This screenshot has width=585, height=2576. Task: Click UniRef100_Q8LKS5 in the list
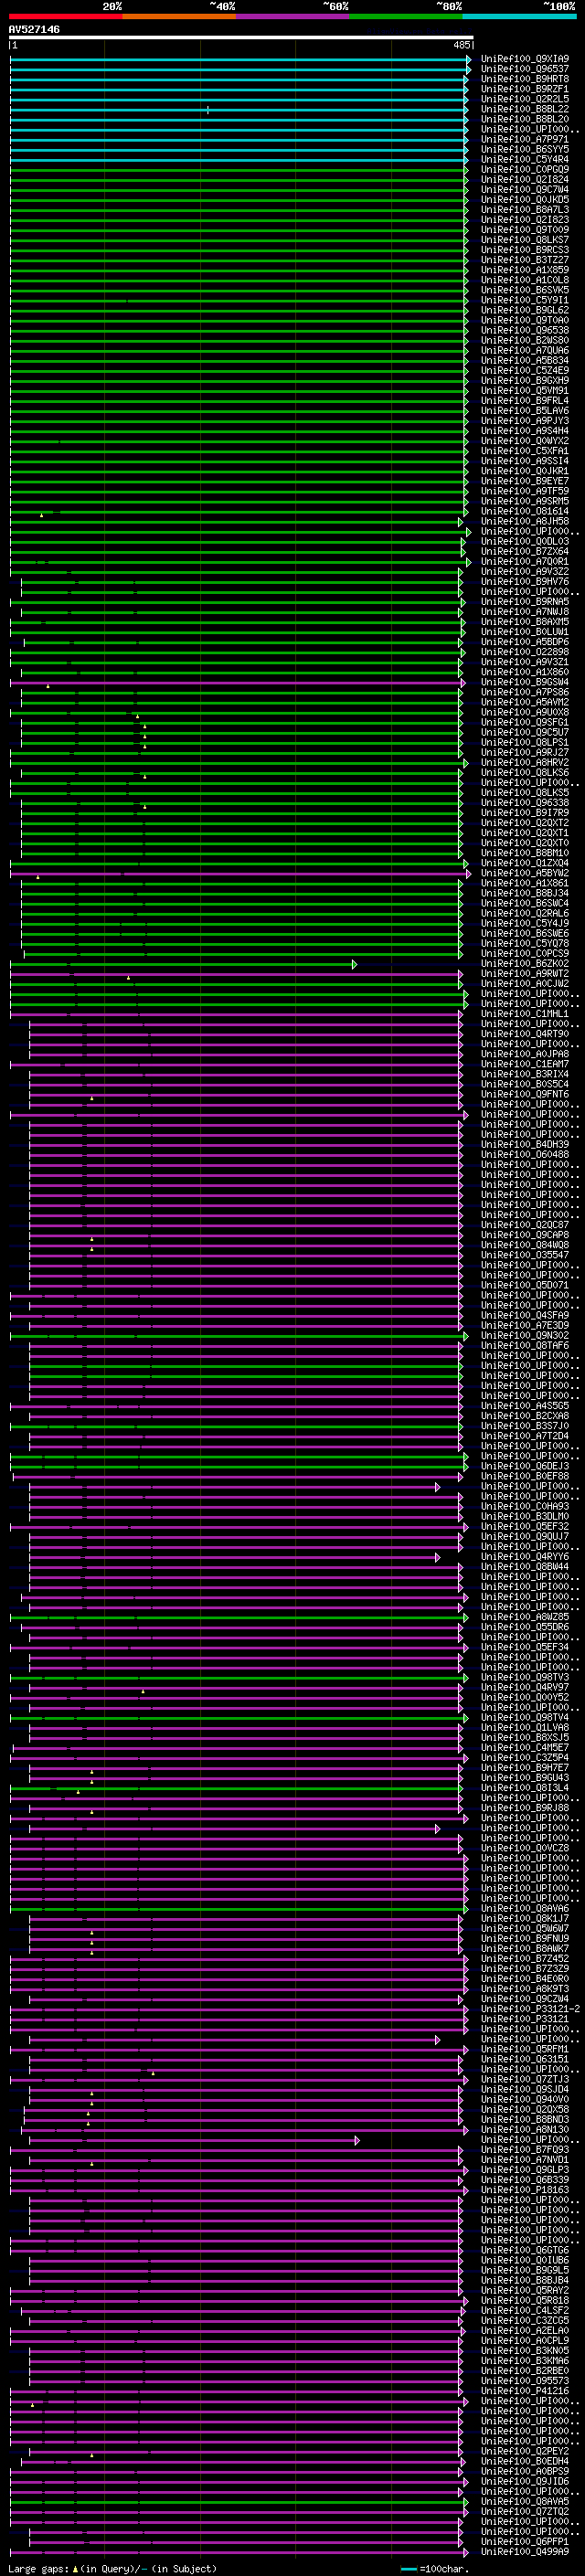point(525,793)
